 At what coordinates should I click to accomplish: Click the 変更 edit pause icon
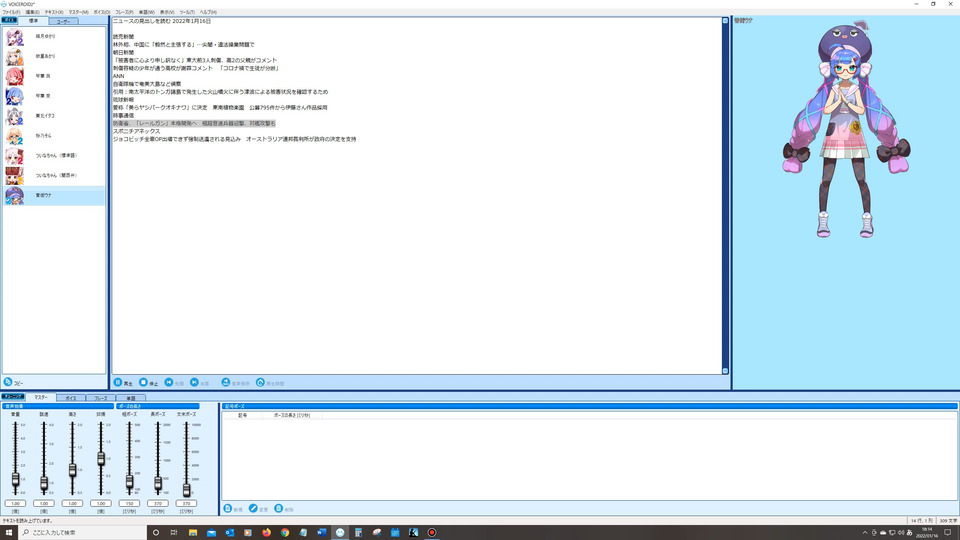pyautogui.click(x=253, y=509)
